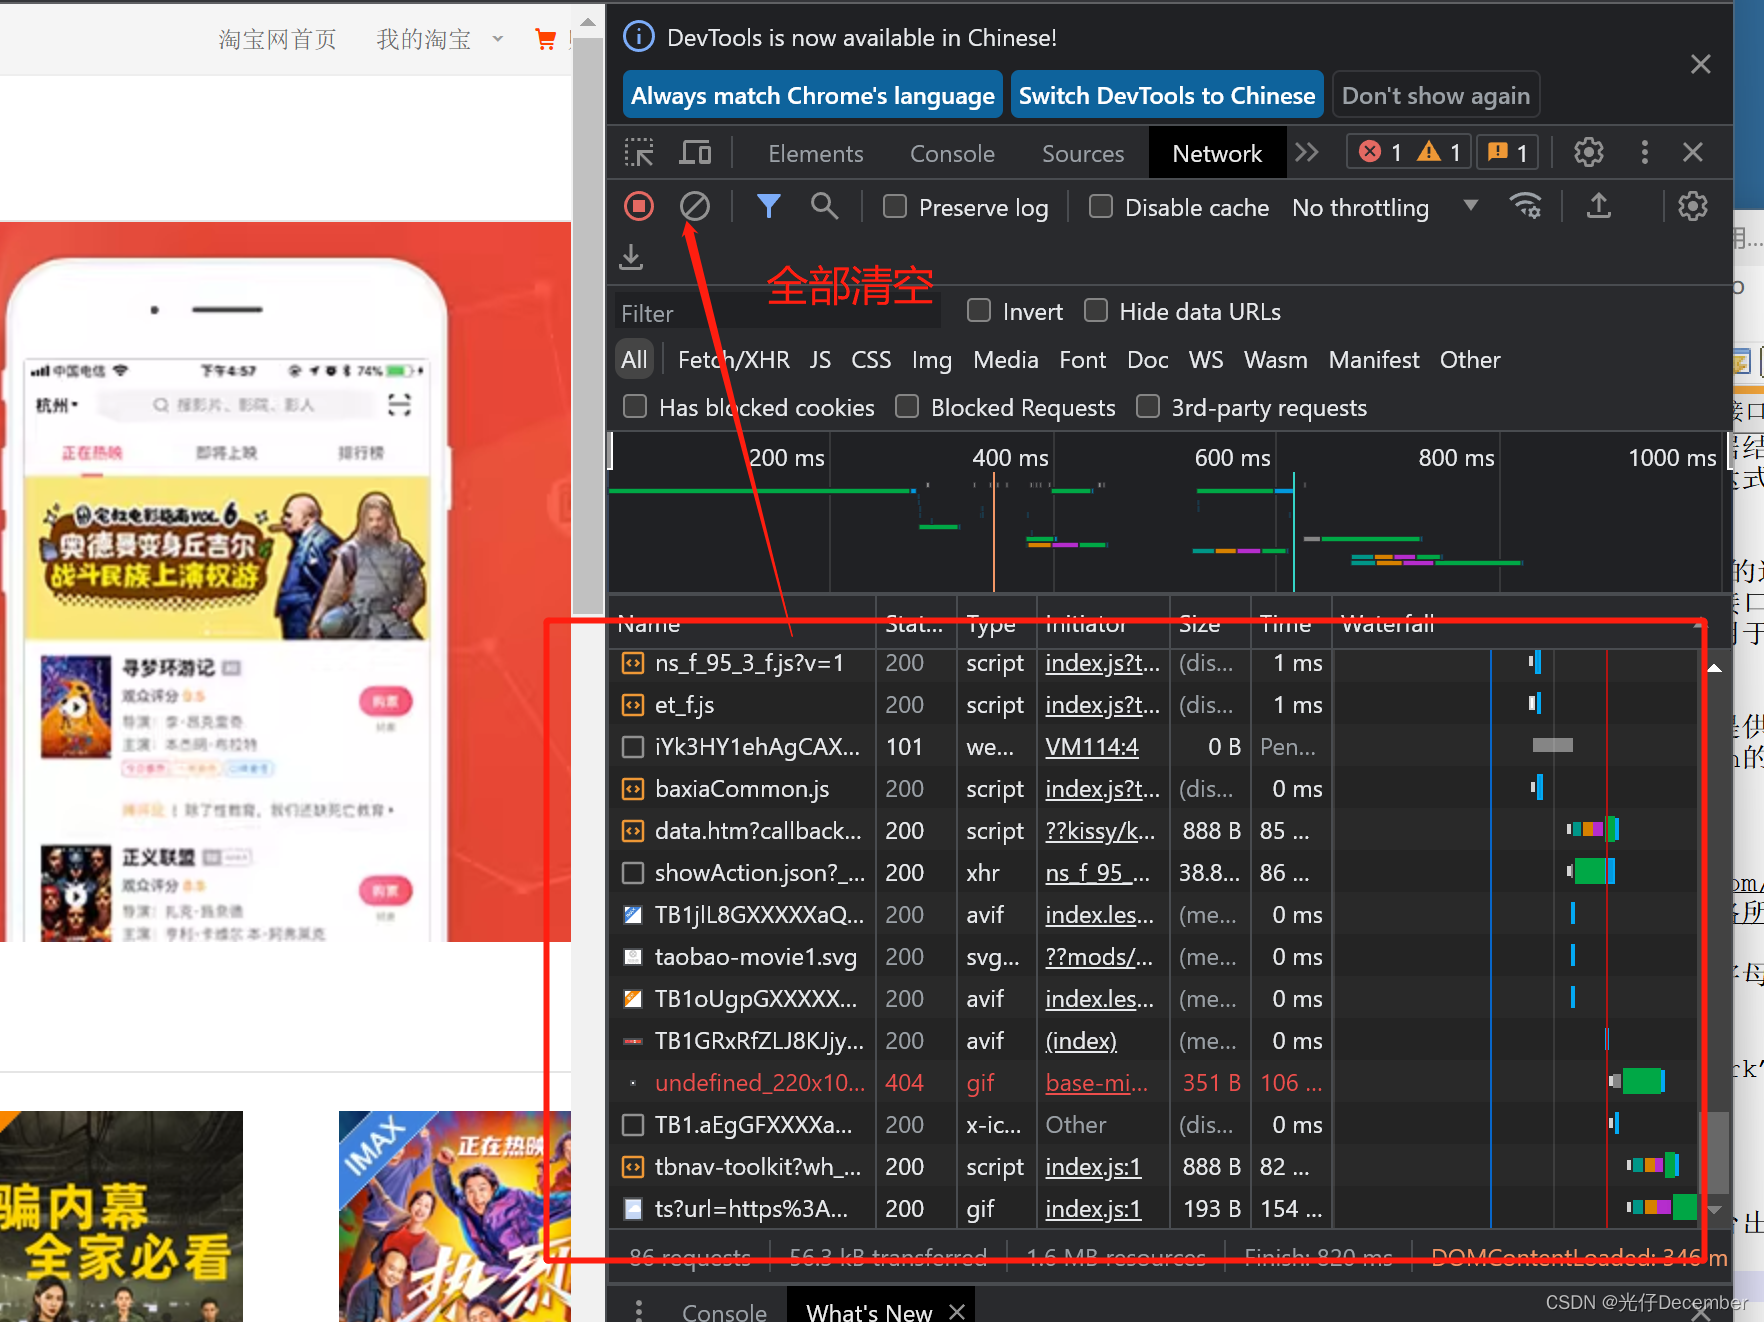Image resolution: width=1764 pixels, height=1322 pixels.
Task: Open network conditions wifi icon
Action: pos(1525,206)
